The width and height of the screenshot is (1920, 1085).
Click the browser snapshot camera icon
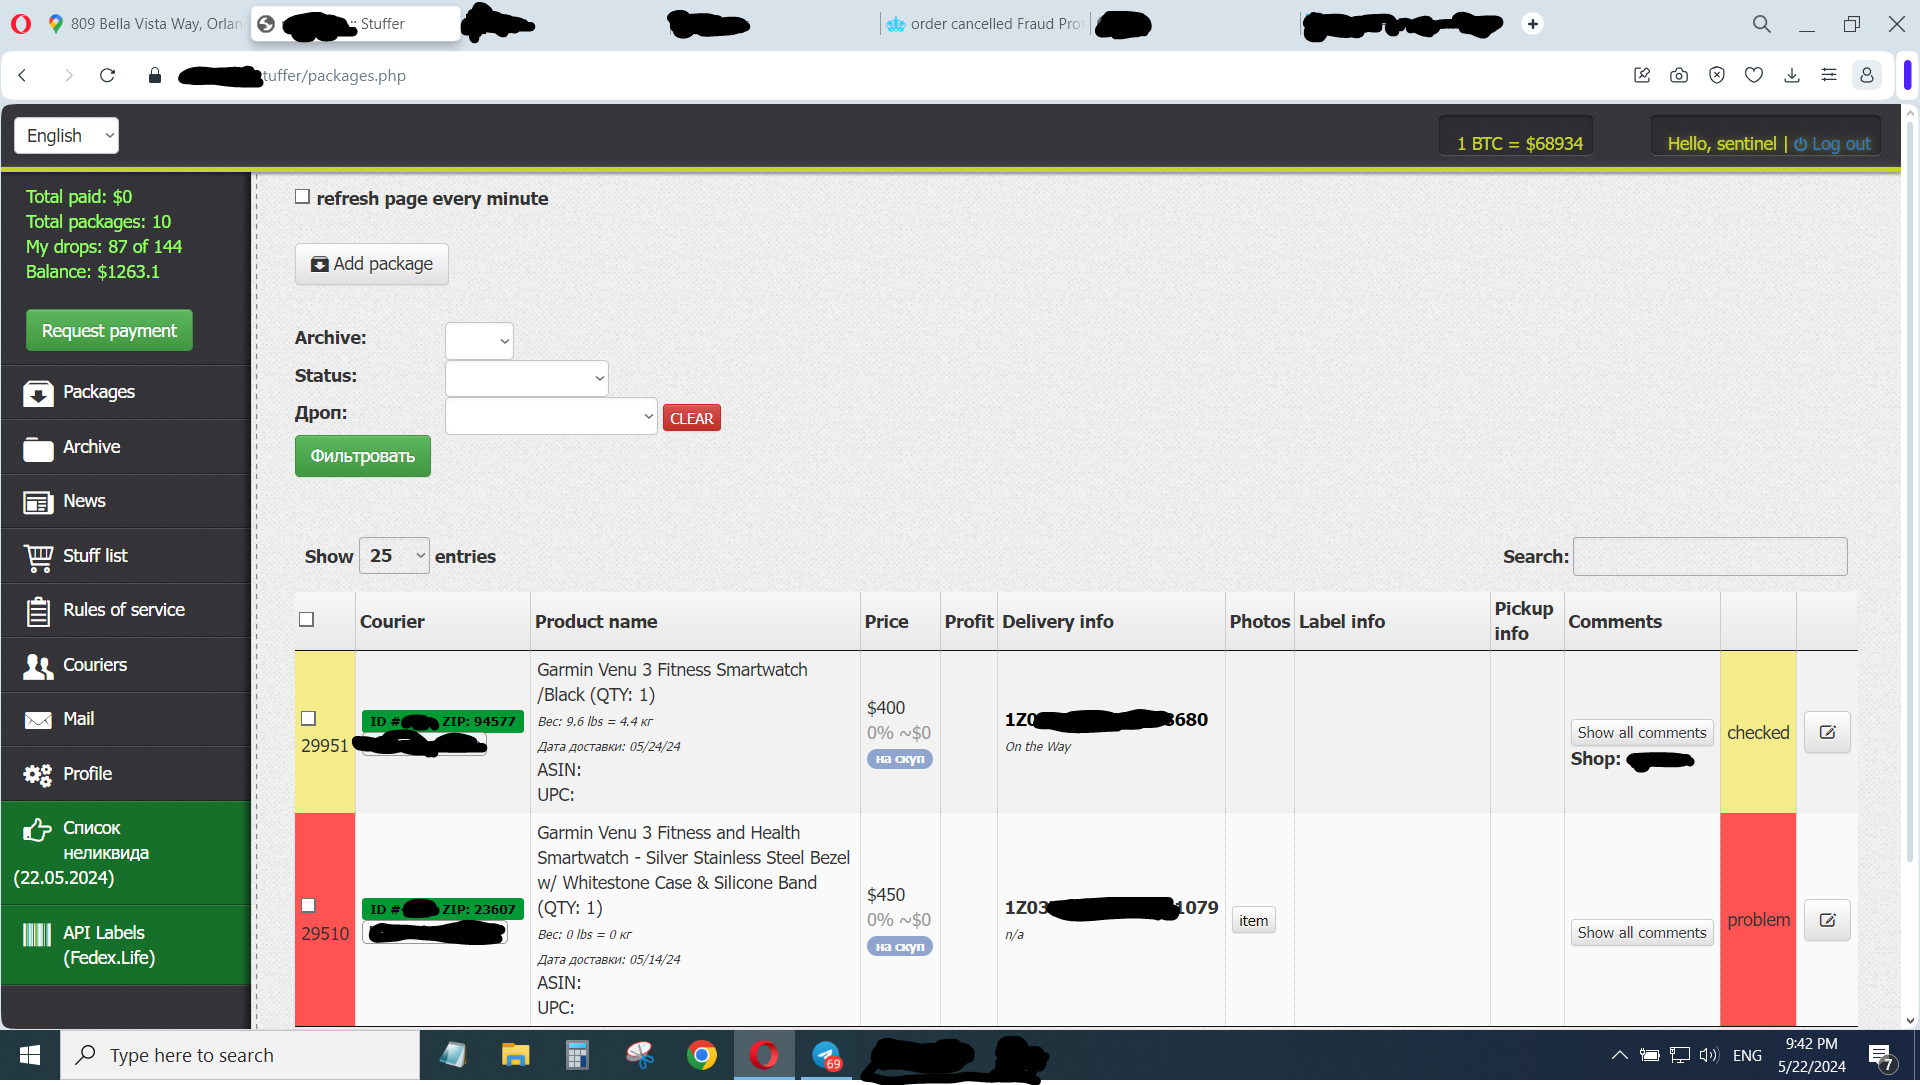(1679, 75)
